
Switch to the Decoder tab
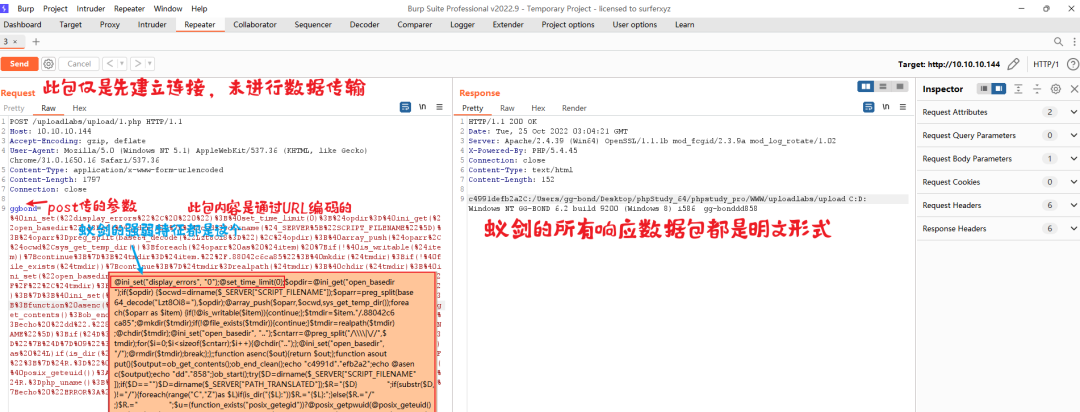(364, 25)
